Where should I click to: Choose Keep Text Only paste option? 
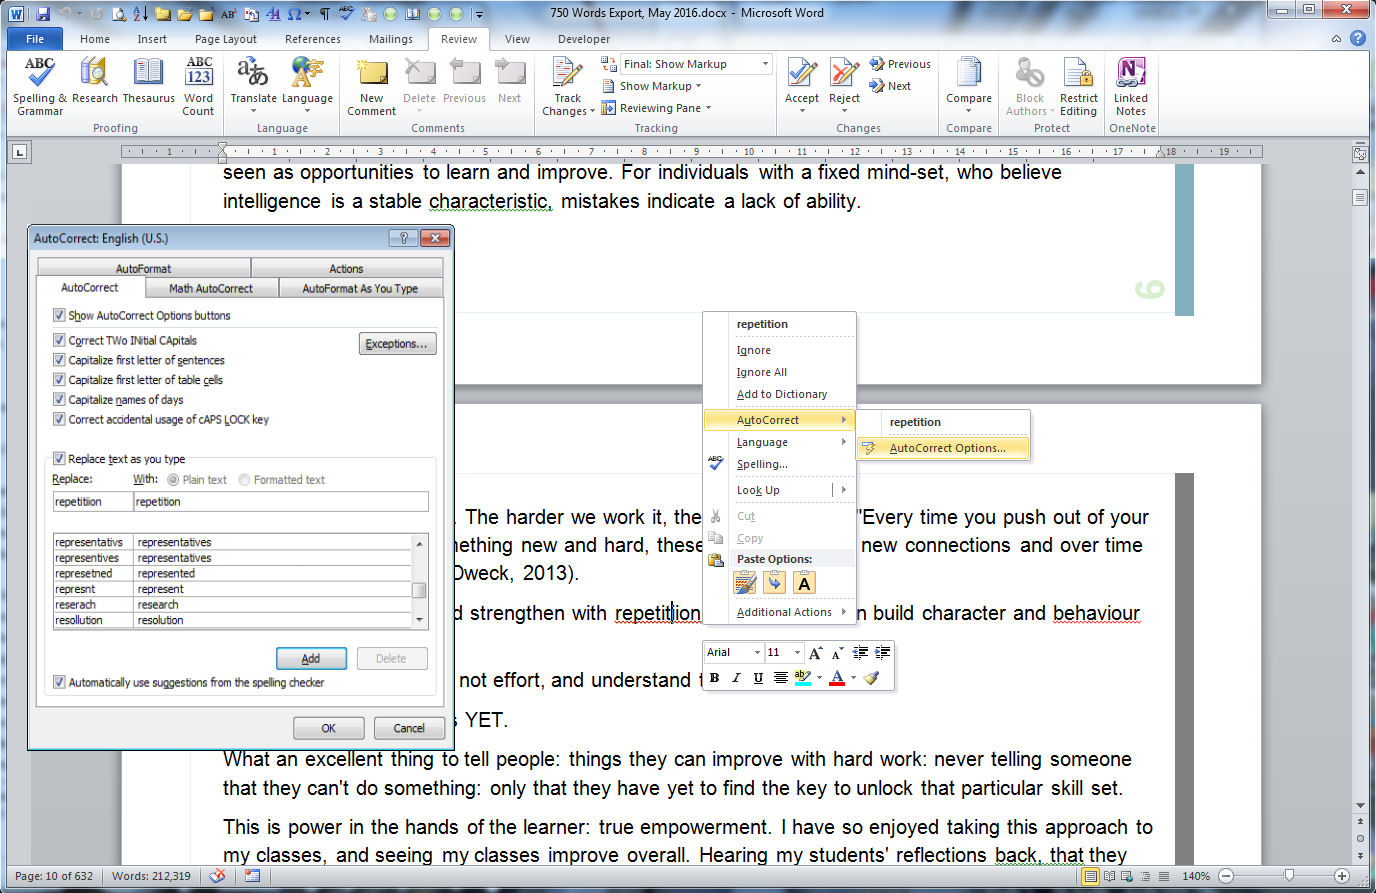(805, 583)
